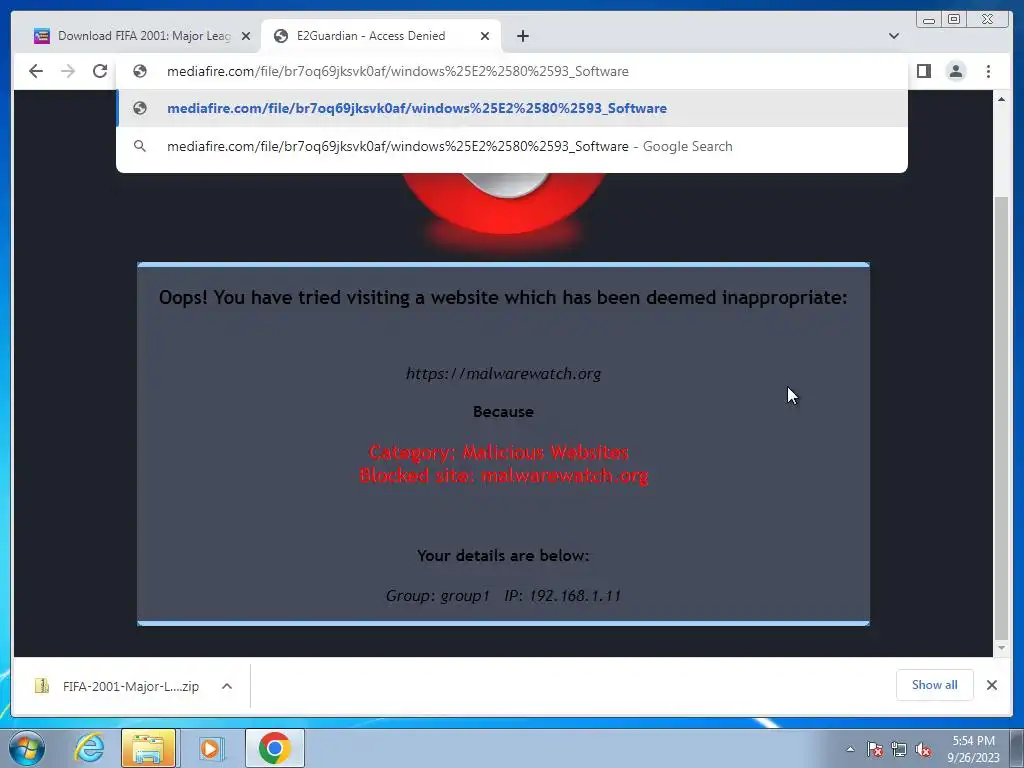1024x768 pixels.
Task: Close the E2Guardian Access Denied tab
Action: coord(485,36)
